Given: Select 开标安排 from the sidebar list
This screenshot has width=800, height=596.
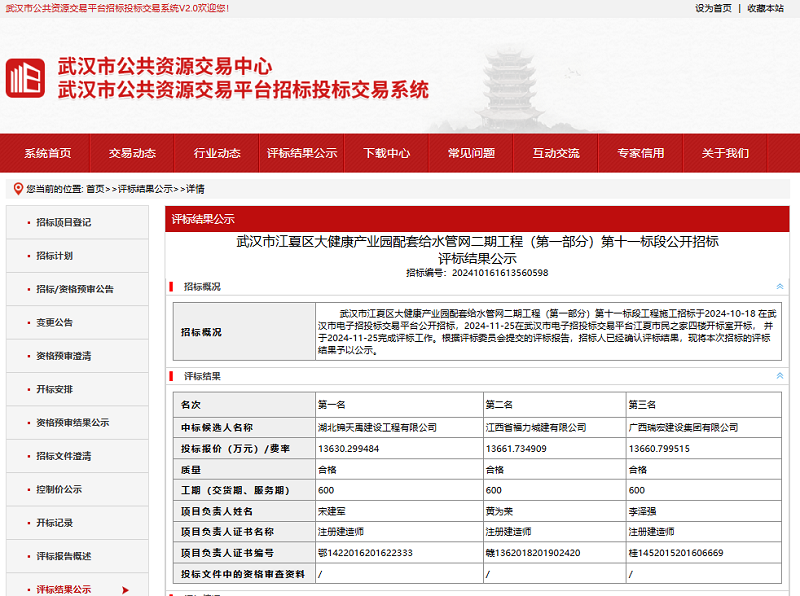Looking at the screenshot, I should 54,389.
